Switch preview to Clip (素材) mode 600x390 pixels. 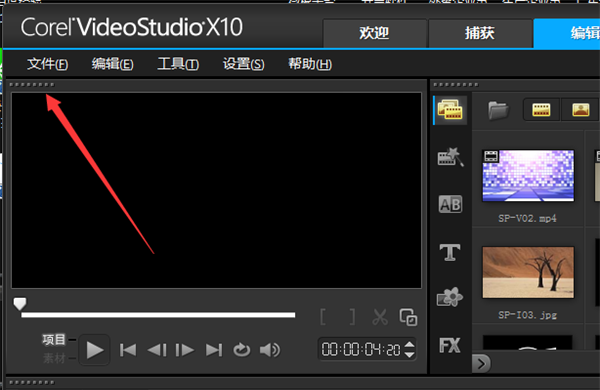(54, 358)
